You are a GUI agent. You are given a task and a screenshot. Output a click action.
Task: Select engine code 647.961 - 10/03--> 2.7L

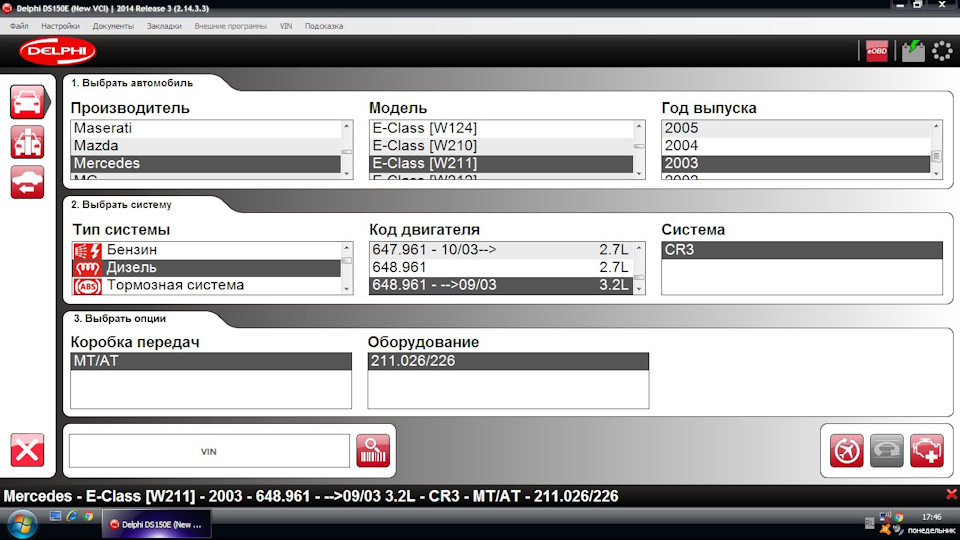501,250
